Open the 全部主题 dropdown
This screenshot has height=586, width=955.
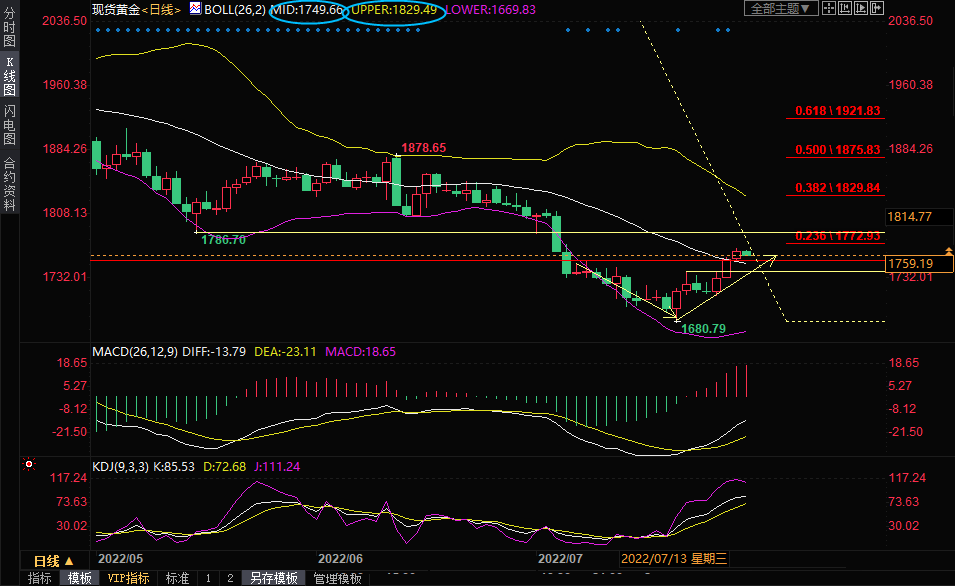(x=783, y=9)
